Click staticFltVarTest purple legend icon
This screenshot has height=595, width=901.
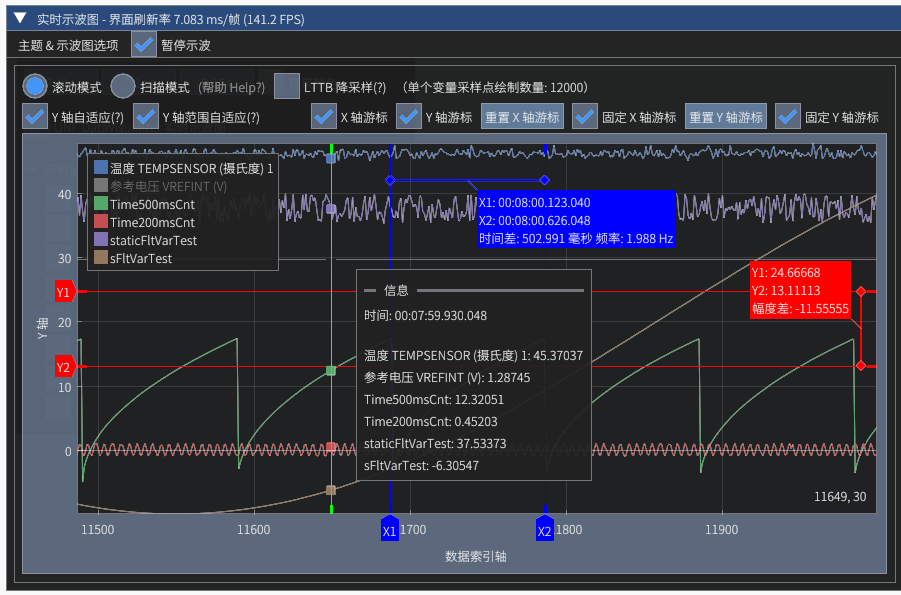point(100,240)
